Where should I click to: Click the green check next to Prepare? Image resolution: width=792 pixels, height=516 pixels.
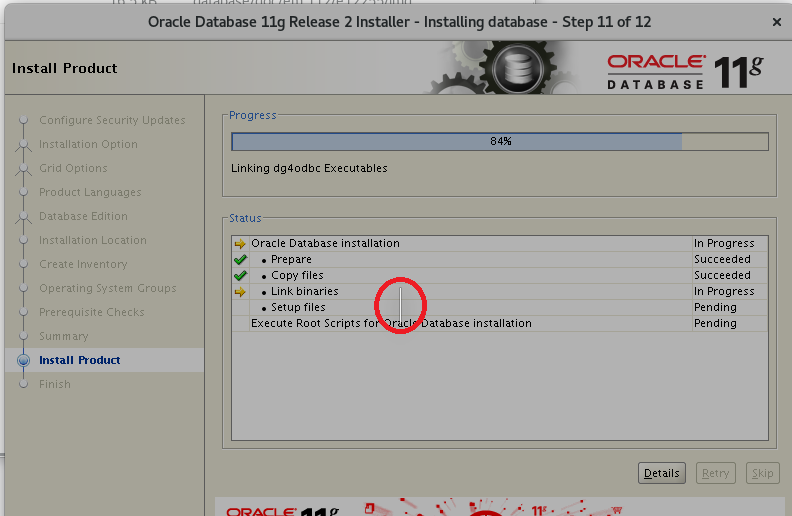[x=240, y=260]
